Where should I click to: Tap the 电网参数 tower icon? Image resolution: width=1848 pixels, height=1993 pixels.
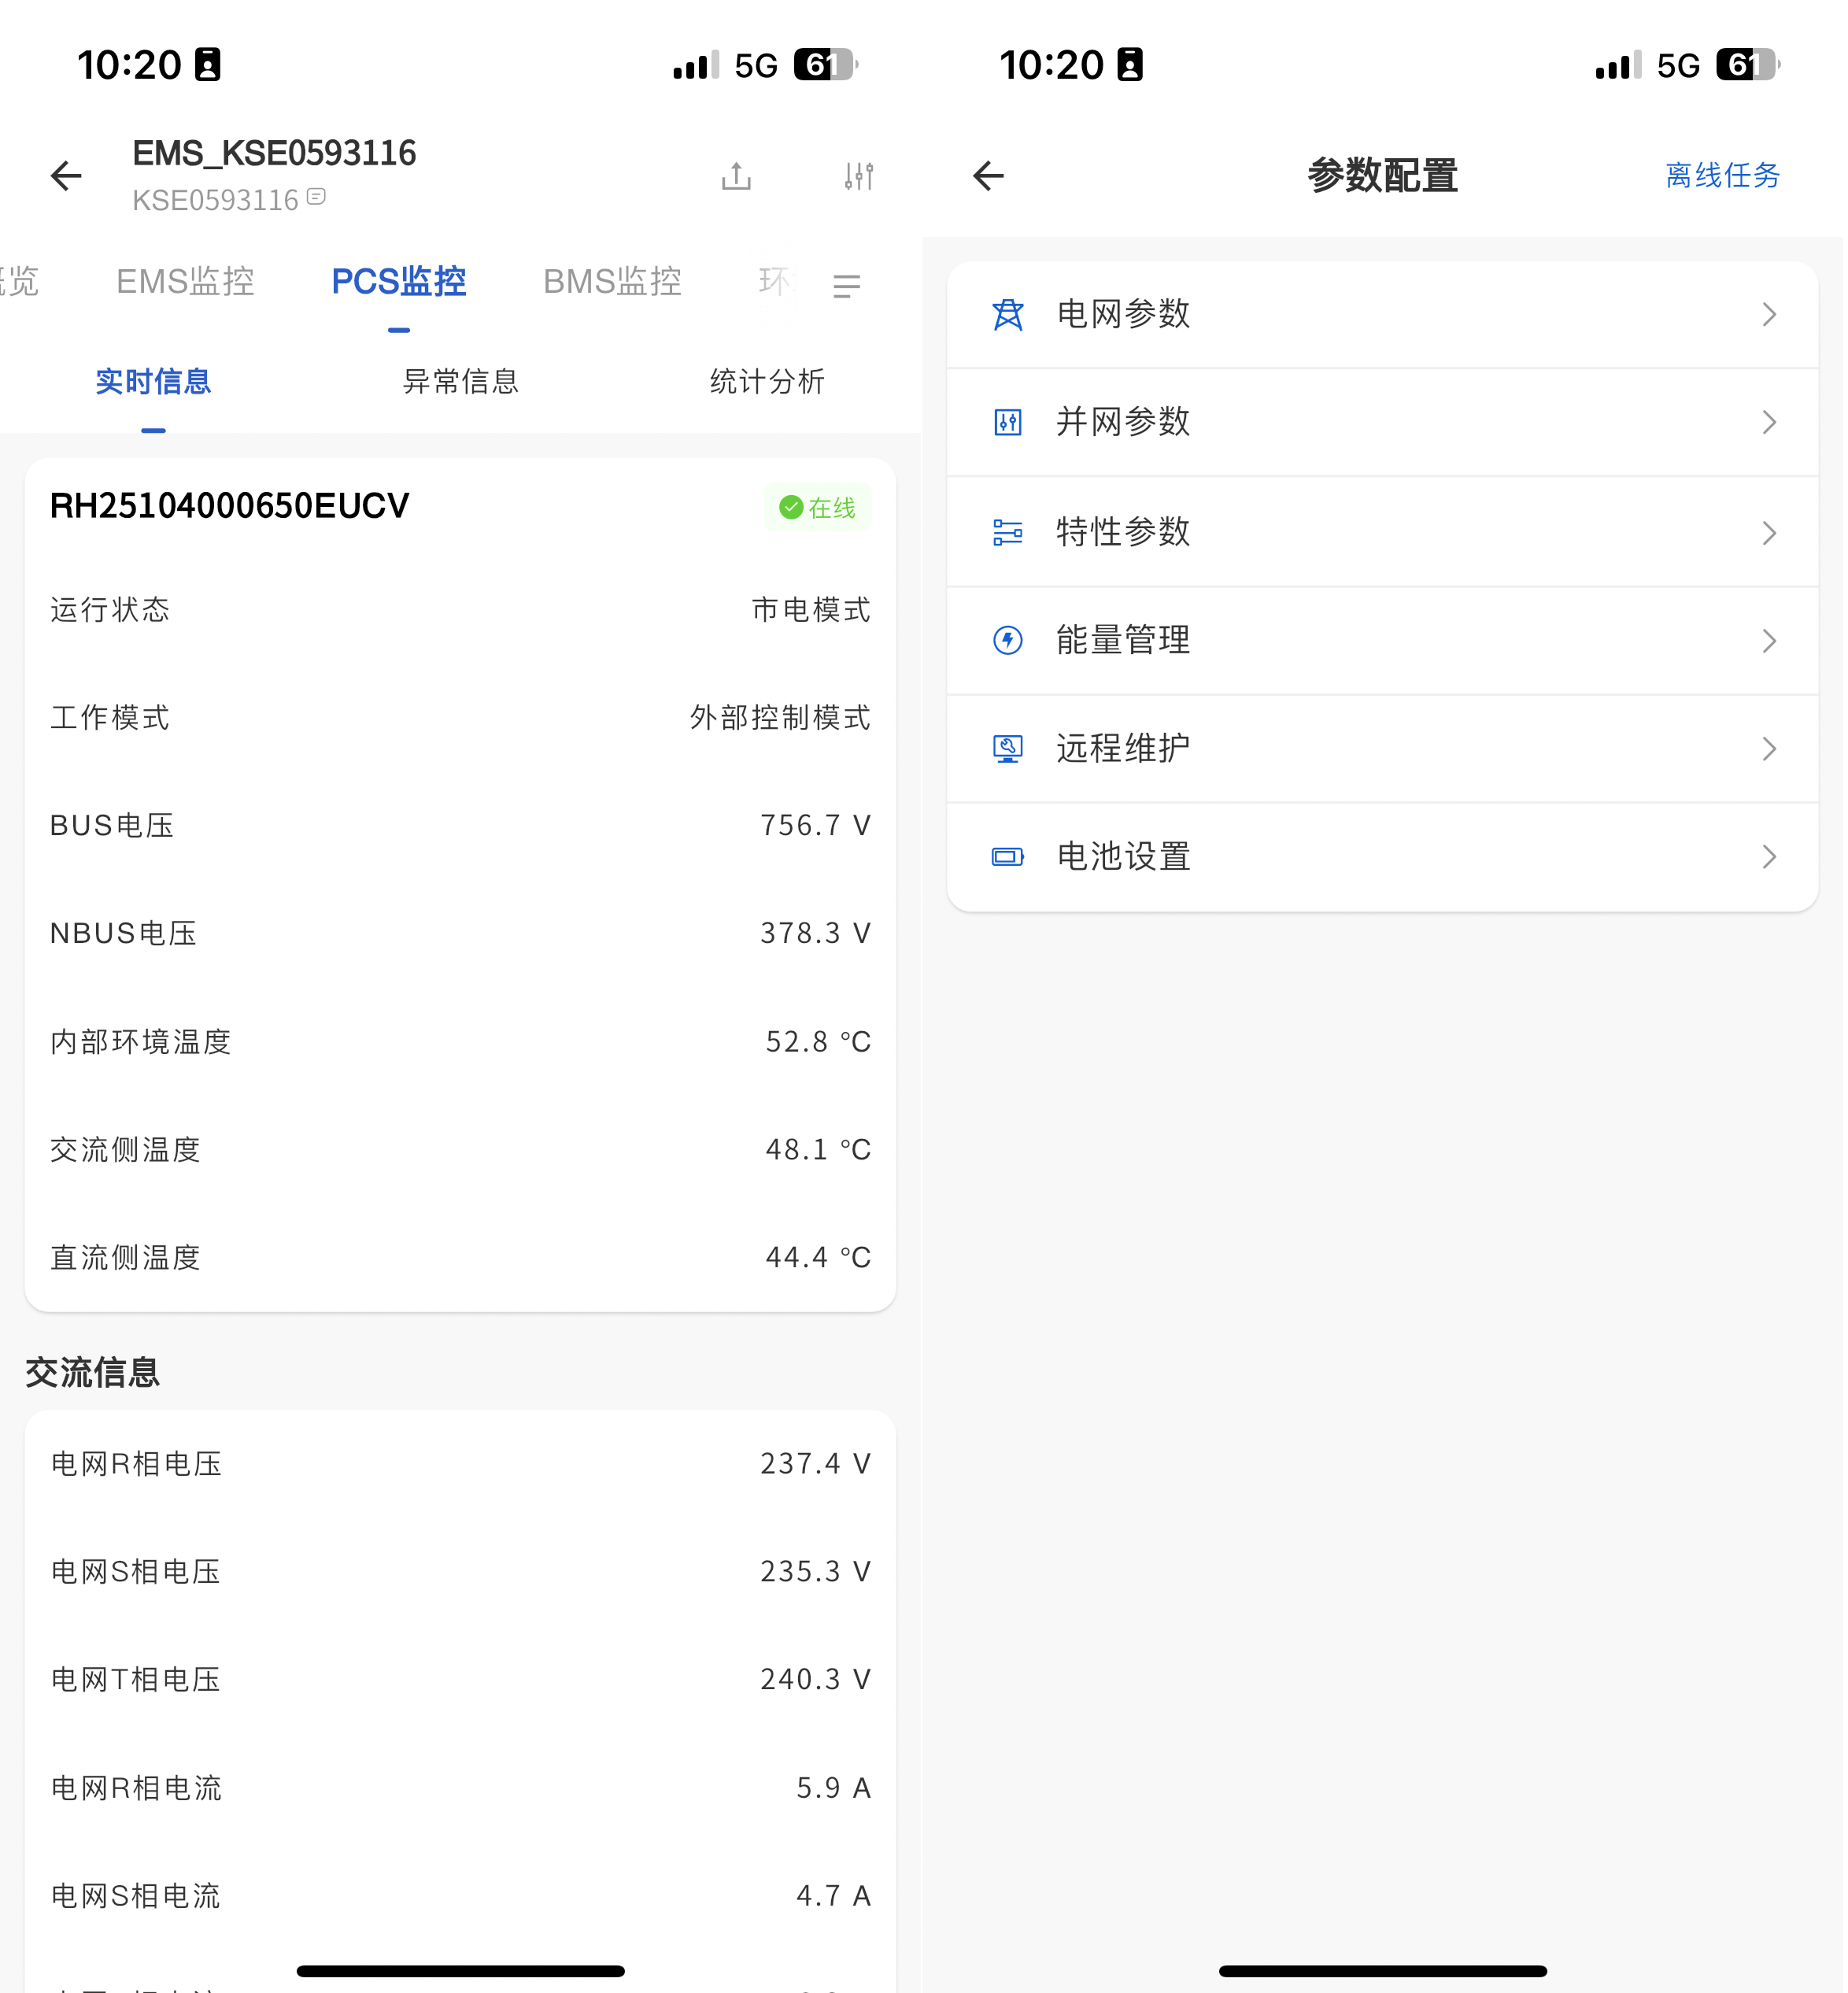click(1008, 314)
